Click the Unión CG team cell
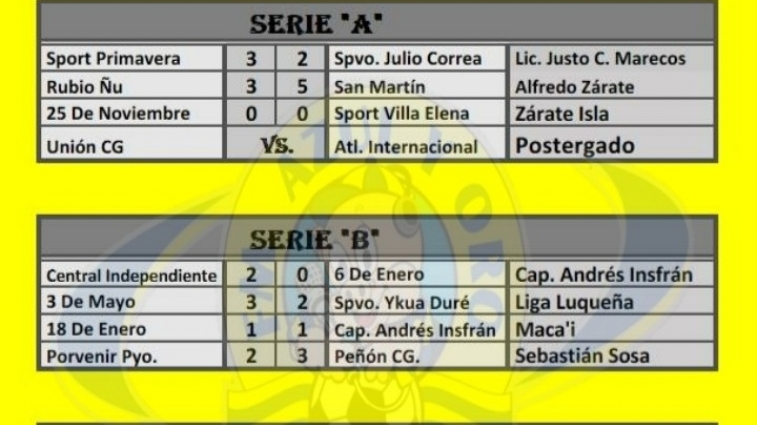 click(x=84, y=146)
